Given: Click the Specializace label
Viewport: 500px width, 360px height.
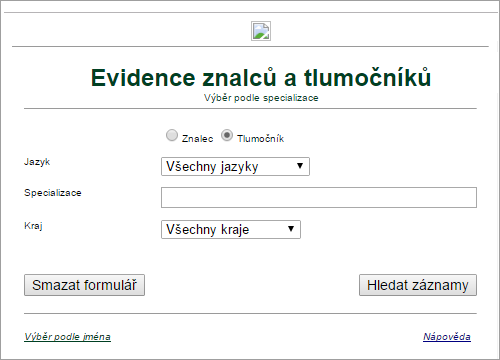Looking at the screenshot, I should tap(53, 193).
